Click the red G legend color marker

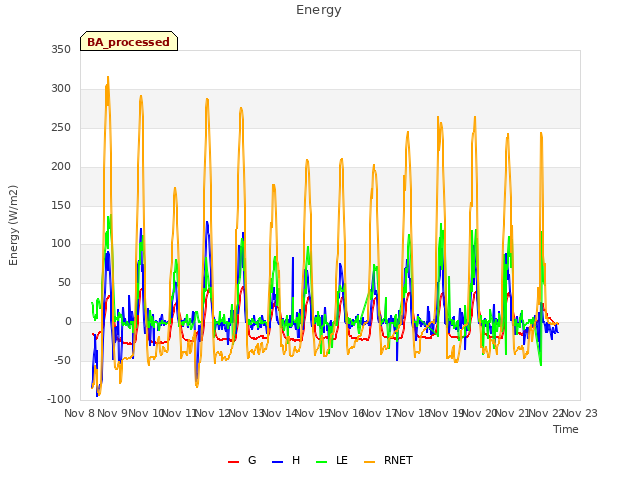[x=233, y=462]
